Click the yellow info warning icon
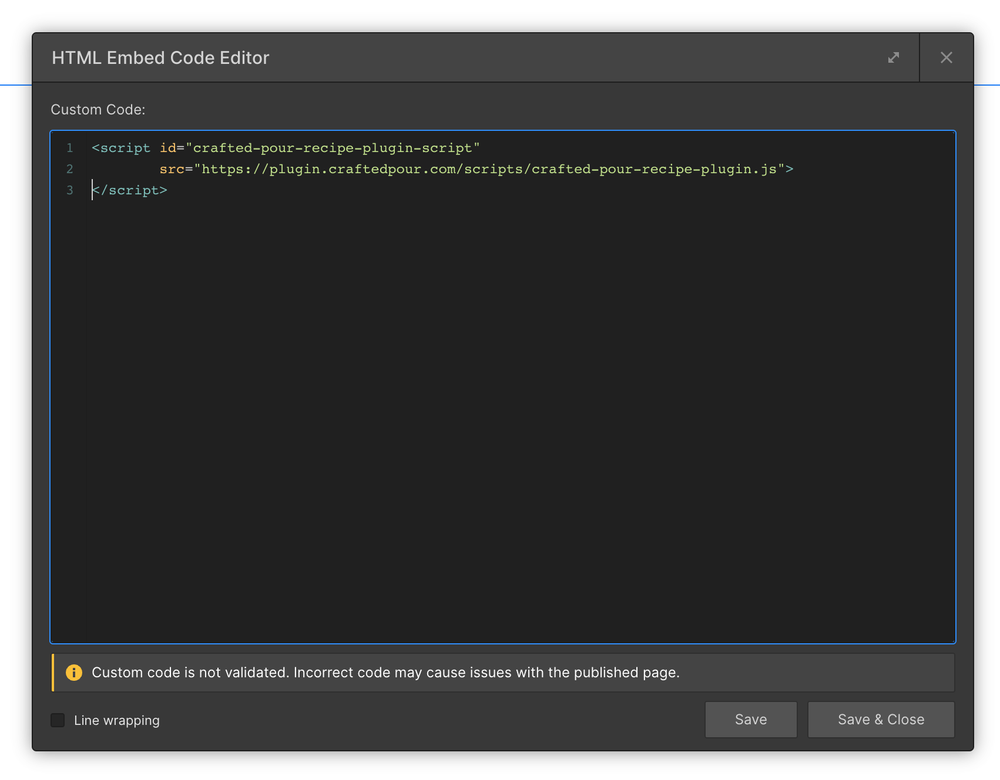 point(74,672)
